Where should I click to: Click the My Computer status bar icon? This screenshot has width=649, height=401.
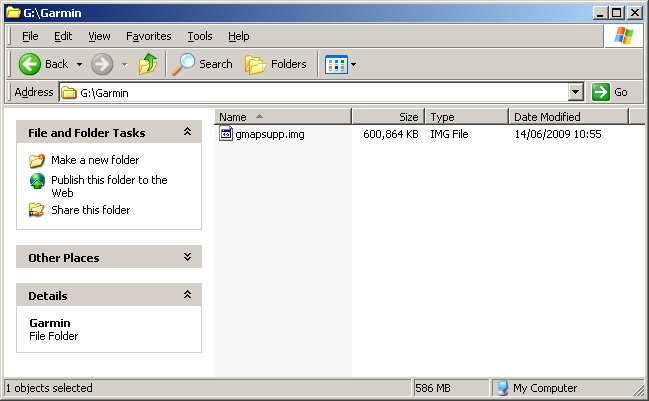click(502, 388)
